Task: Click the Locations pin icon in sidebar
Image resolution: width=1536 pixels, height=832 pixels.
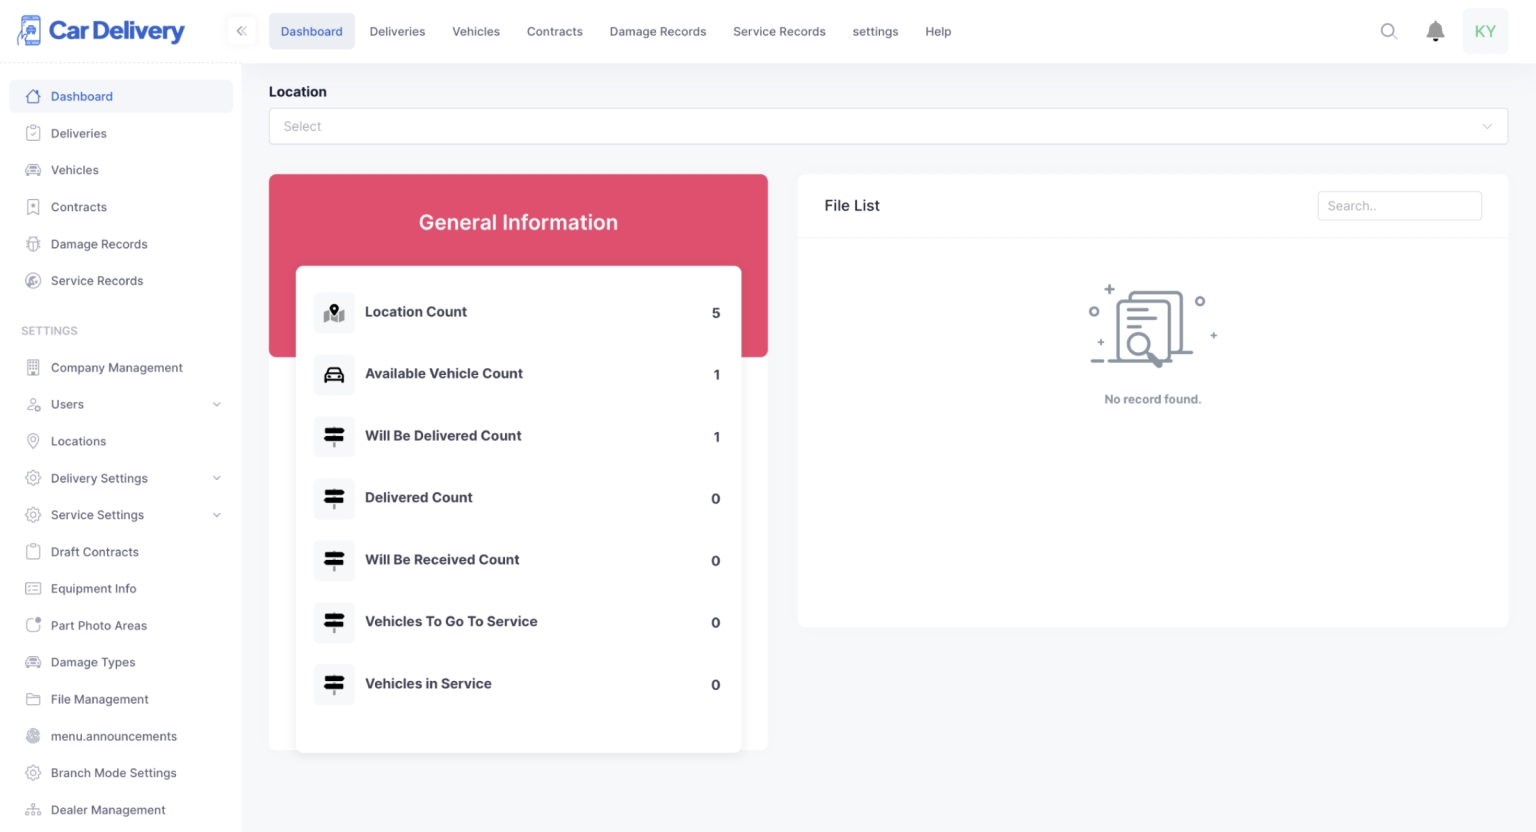Action: pyautogui.click(x=33, y=441)
